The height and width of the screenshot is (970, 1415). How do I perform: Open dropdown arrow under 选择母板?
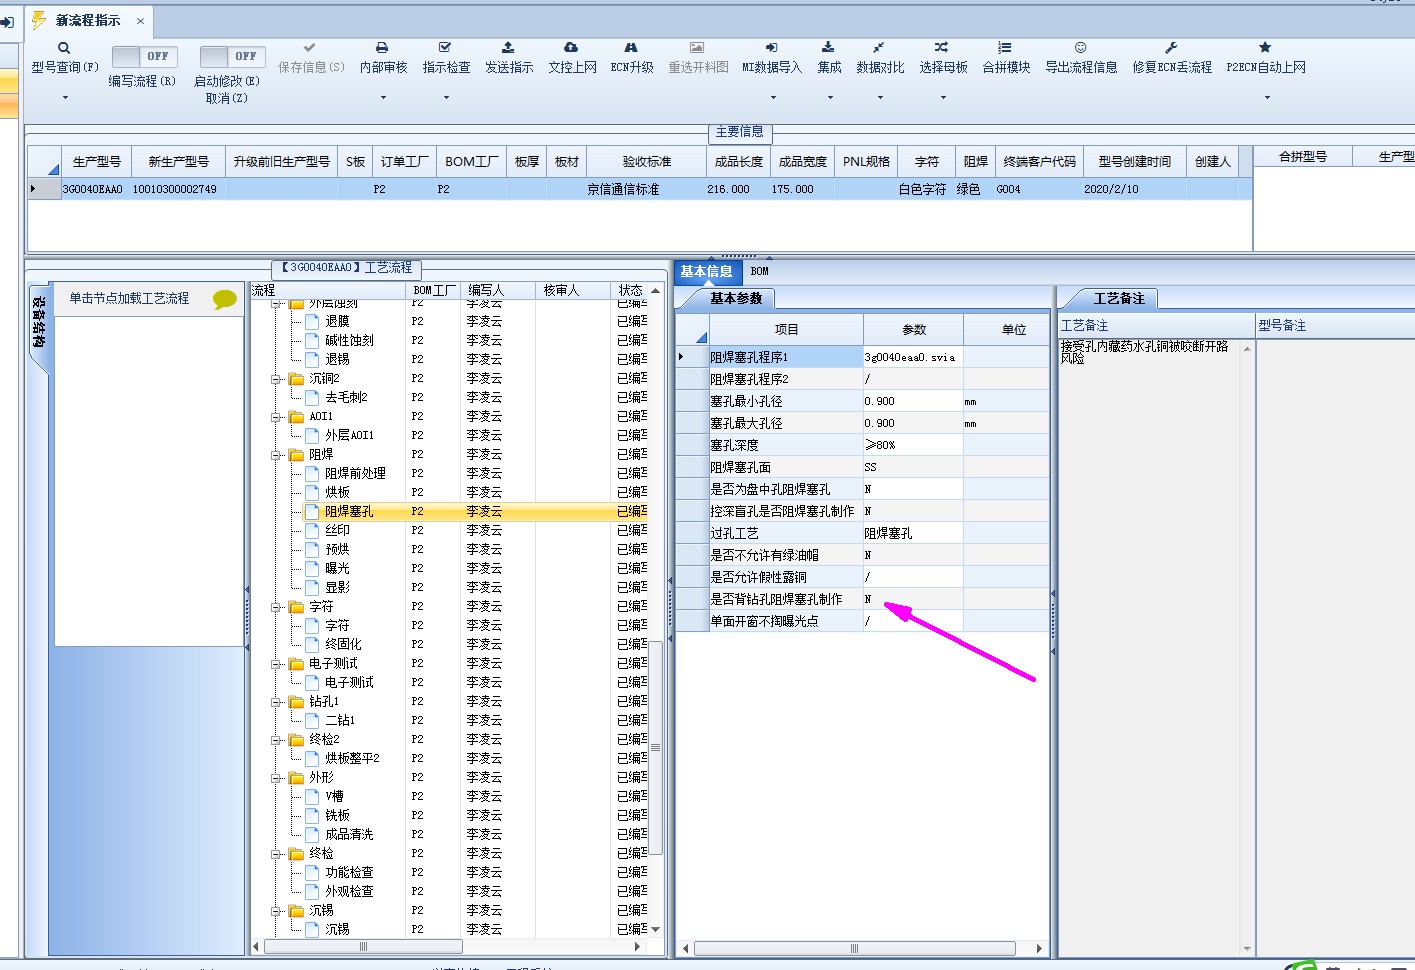[943, 98]
